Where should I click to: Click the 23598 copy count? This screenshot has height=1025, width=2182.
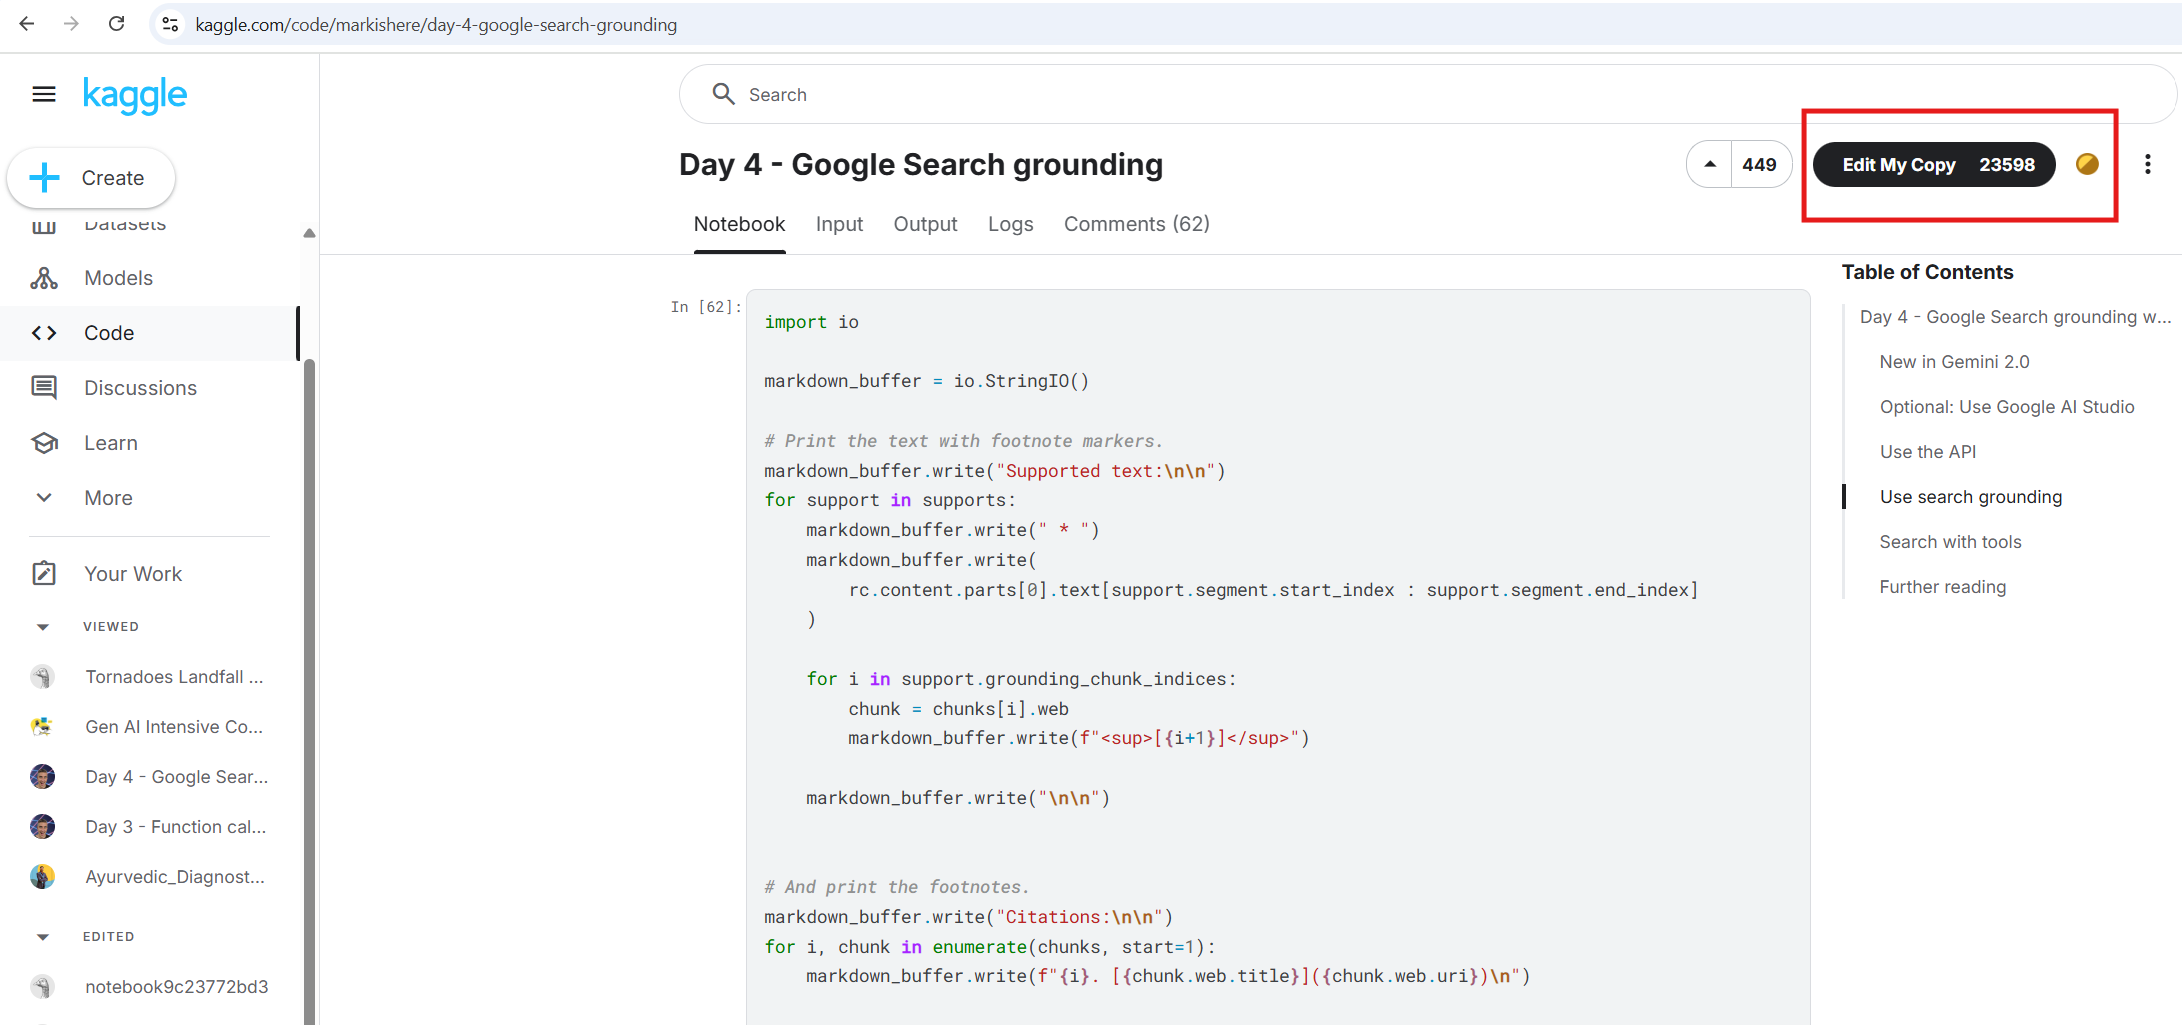(2007, 165)
